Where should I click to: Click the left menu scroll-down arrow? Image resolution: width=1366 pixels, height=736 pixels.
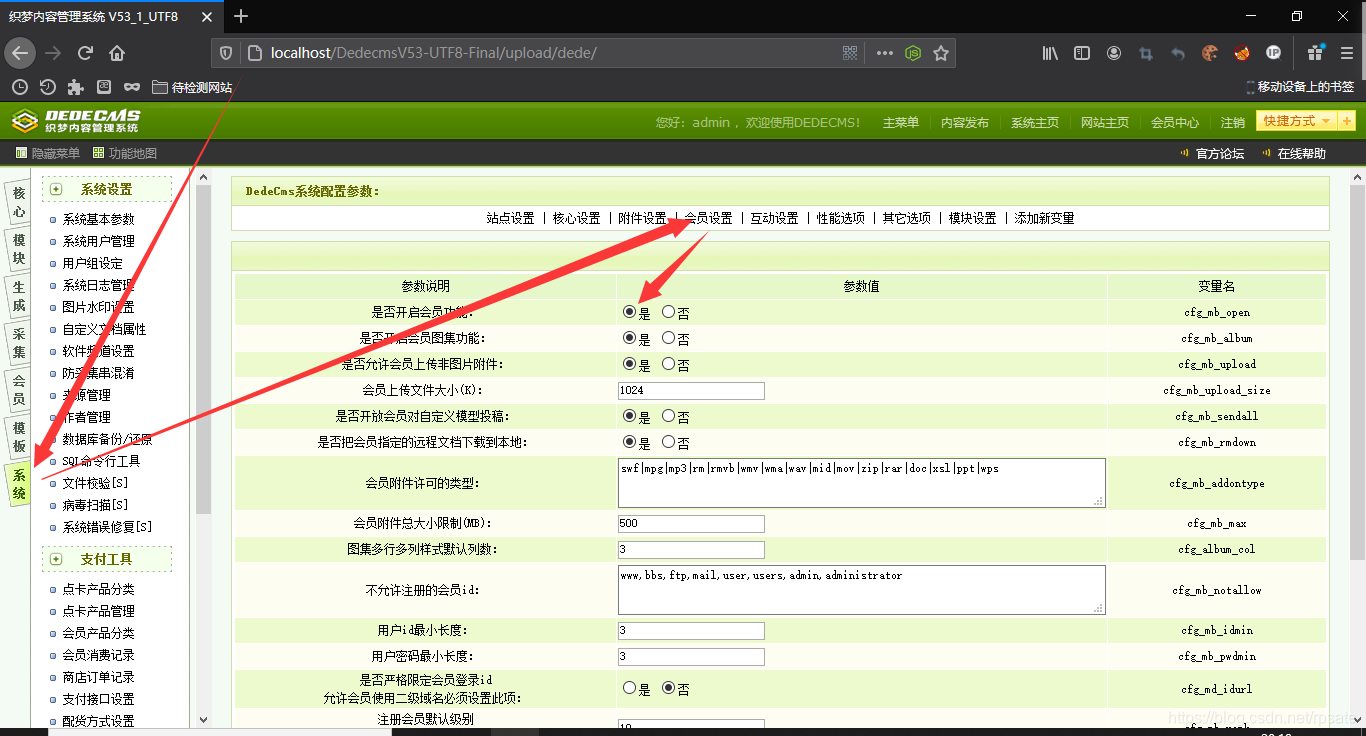coord(204,719)
